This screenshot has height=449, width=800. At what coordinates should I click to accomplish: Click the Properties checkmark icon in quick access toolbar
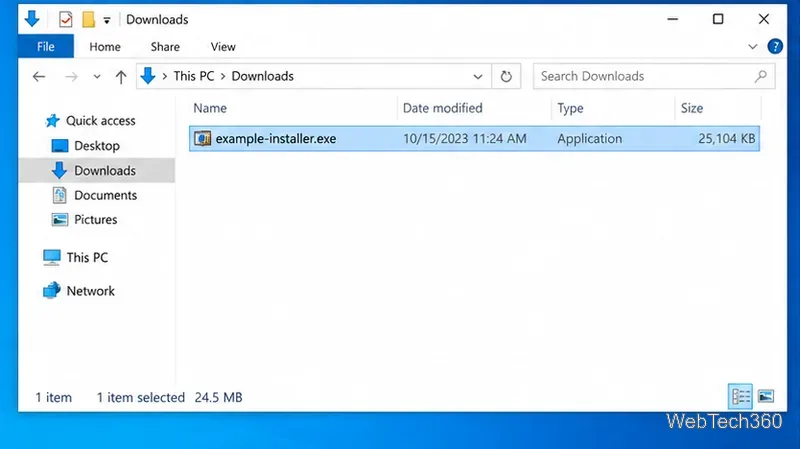[65, 19]
